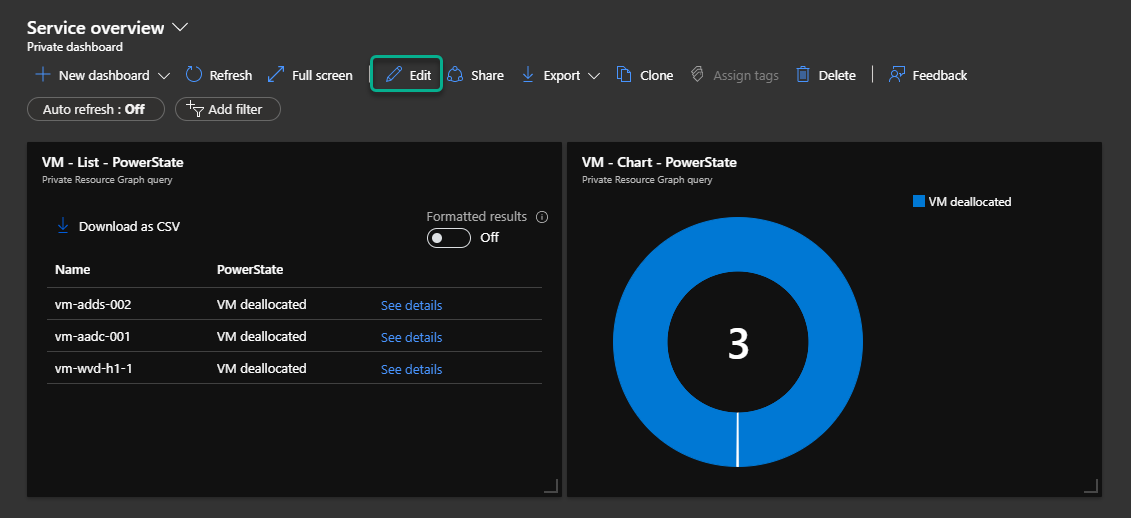This screenshot has height=518, width=1131.
Task: Click the Download as CSV link
Action: [x=129, y=227]
